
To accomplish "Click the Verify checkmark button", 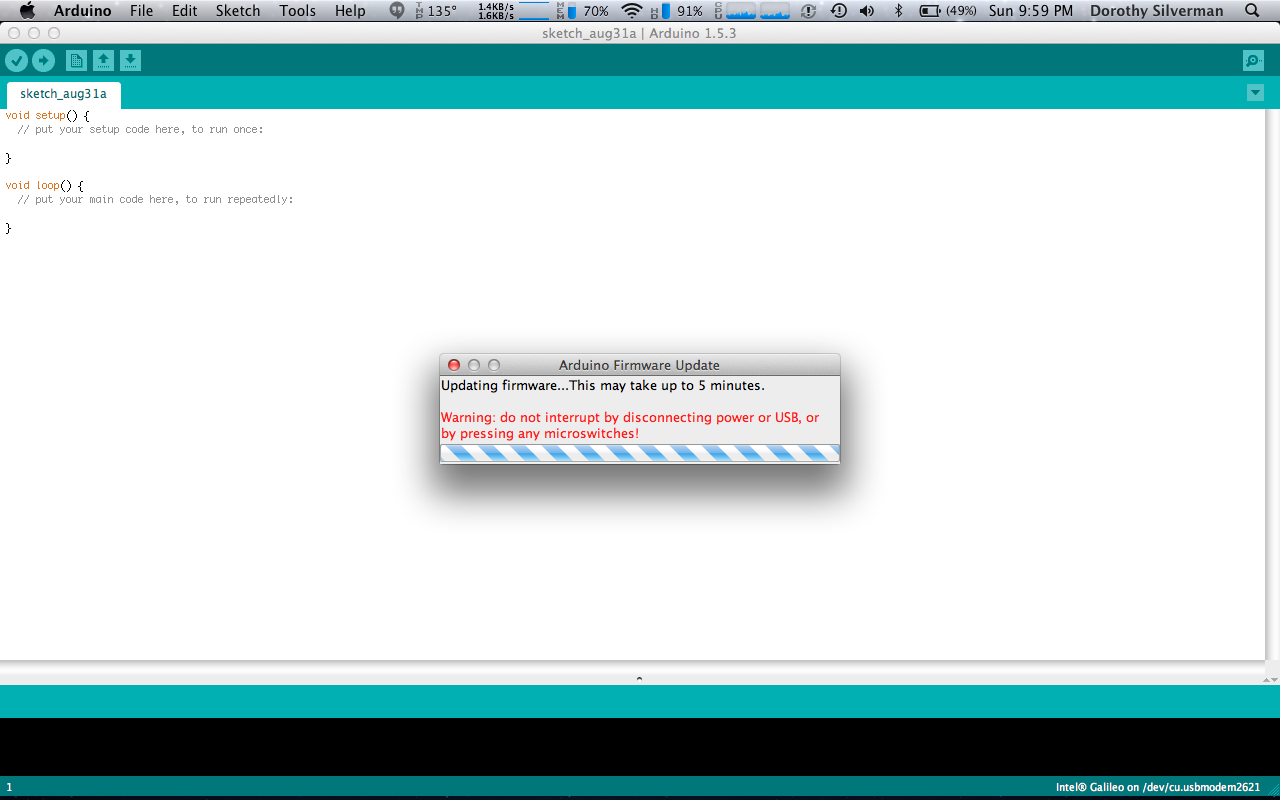I will click(16, 61).
